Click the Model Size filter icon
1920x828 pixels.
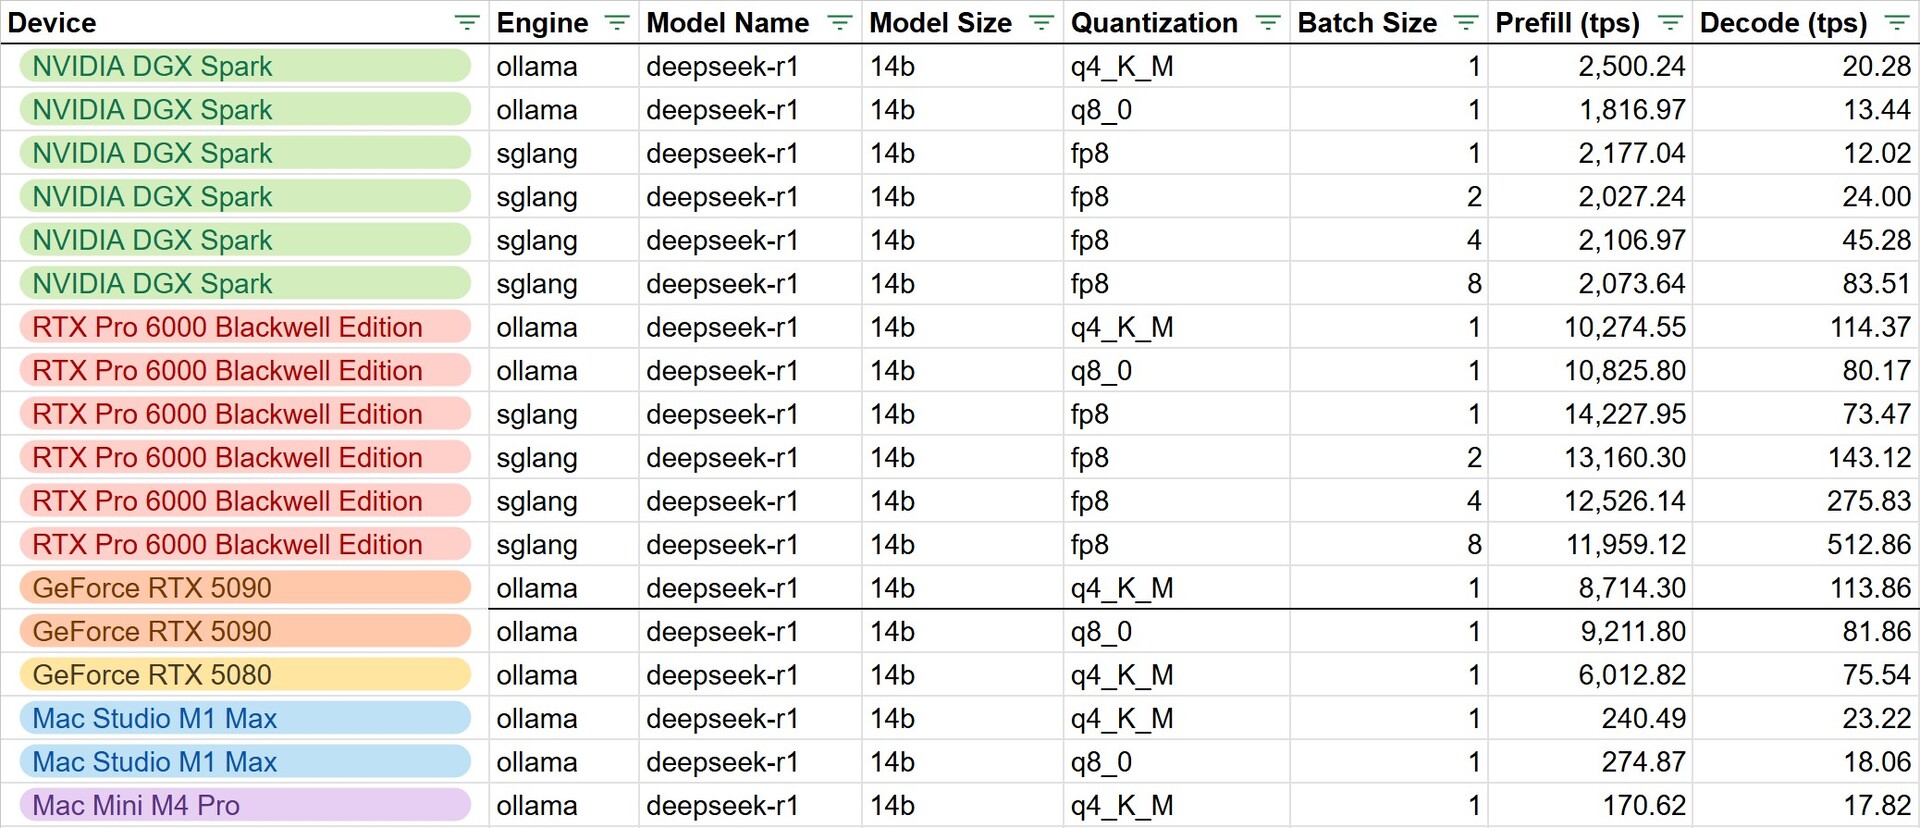pos(1041,23)
